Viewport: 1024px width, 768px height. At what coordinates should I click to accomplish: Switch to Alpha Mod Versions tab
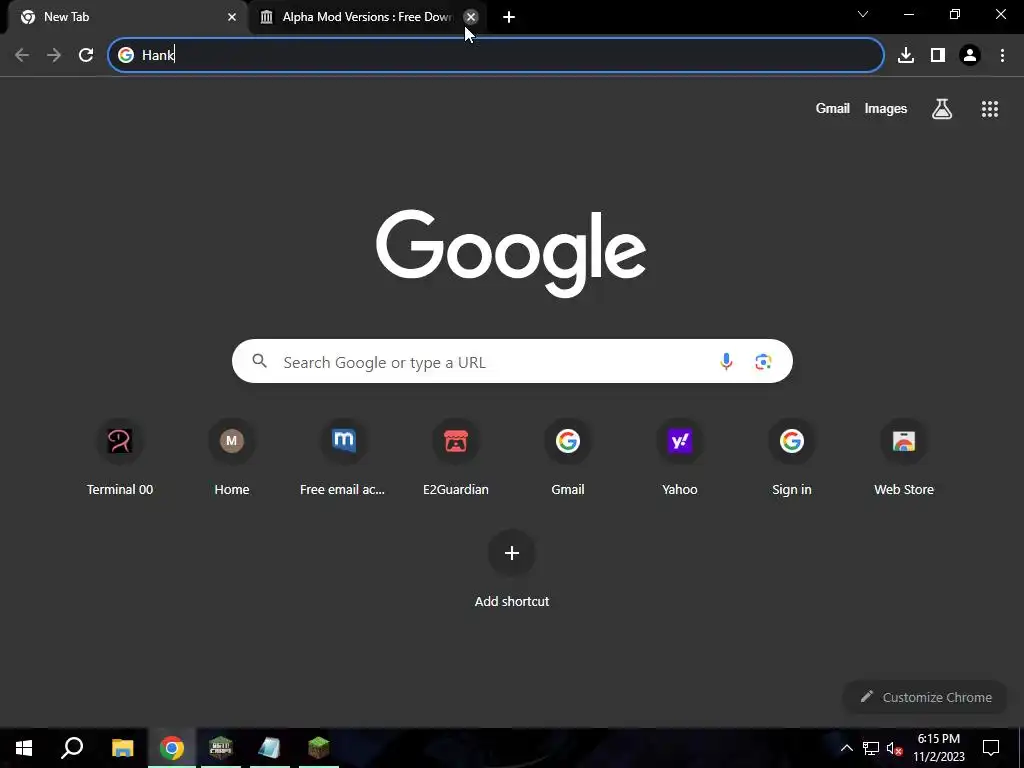(x=368, y=17)
